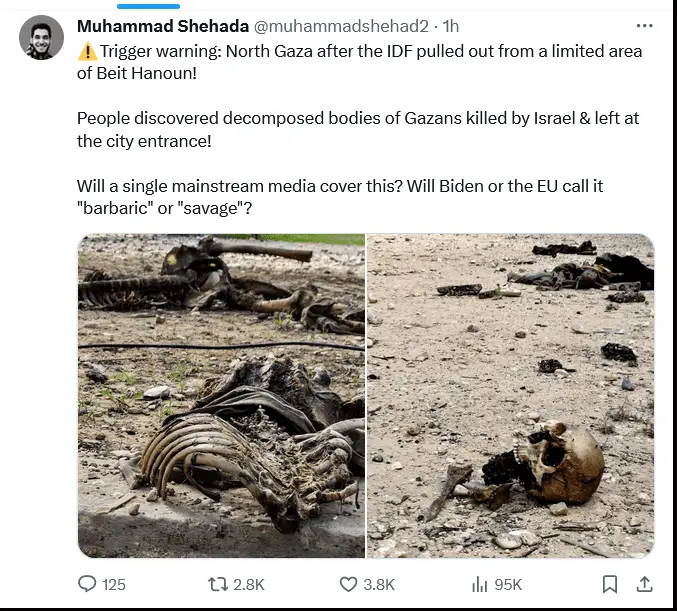Click the "Trigger warning" opening tweet paragraph

[x=359, y=59]
